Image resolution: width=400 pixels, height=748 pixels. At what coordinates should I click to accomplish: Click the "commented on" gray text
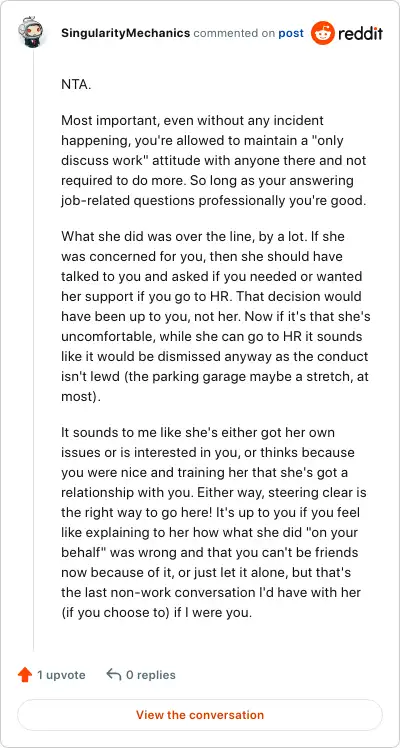pyautogui.click(x=234, y=33)
